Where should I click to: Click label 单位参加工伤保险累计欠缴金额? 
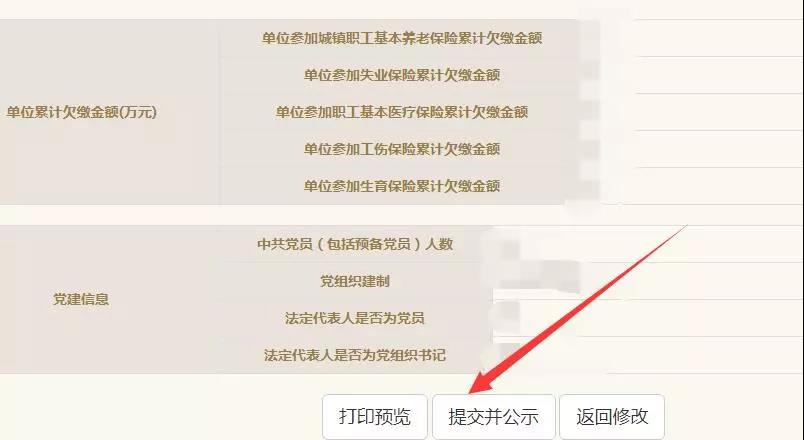click(x=401, y=149)
